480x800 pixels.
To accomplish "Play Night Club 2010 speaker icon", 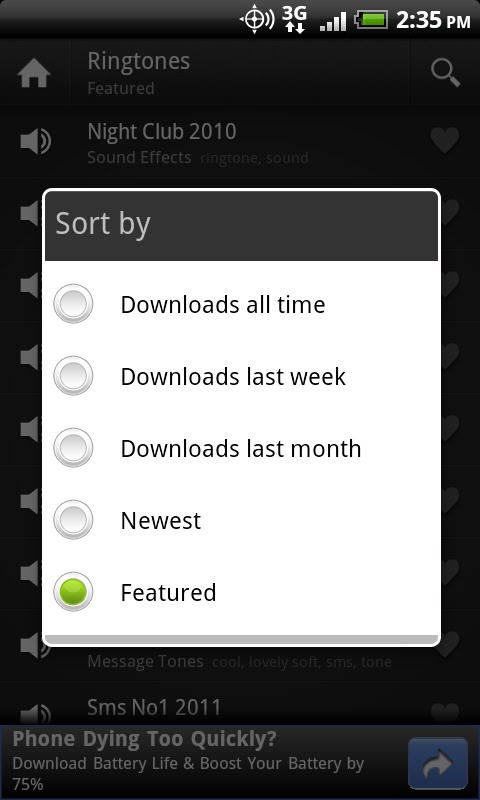I will coord(35,141).
